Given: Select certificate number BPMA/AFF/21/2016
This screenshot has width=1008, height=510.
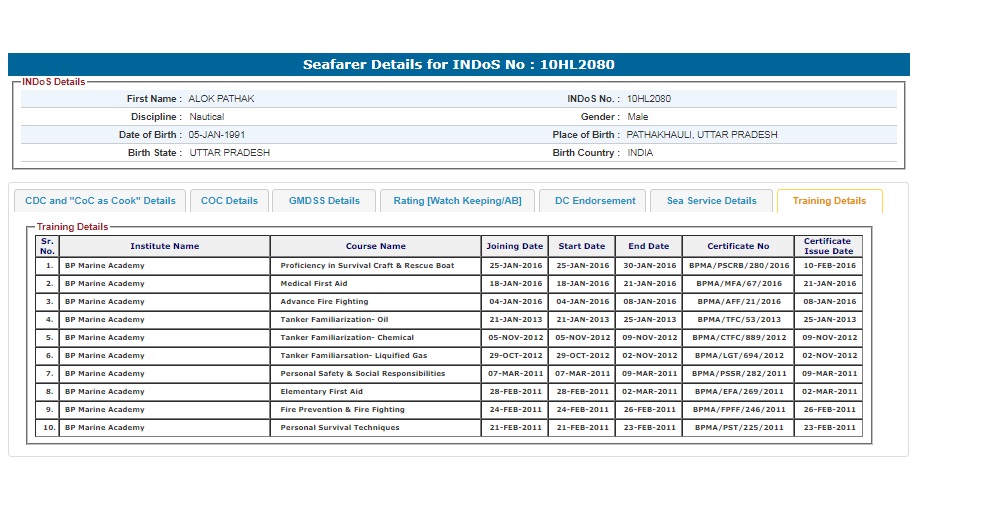Looking at the screenshot, I should 739,302.
